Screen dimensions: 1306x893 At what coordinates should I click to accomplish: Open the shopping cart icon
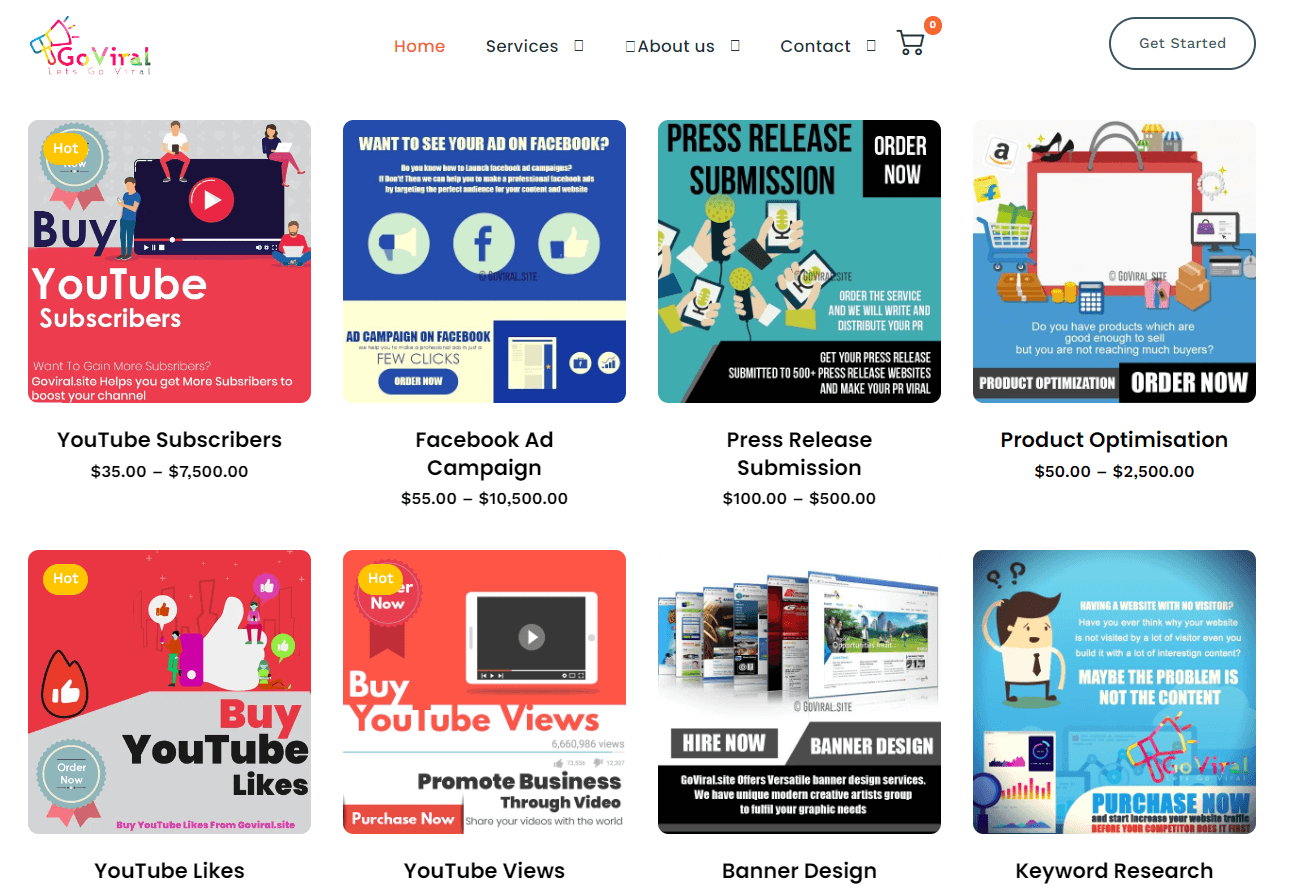[910, 43]
